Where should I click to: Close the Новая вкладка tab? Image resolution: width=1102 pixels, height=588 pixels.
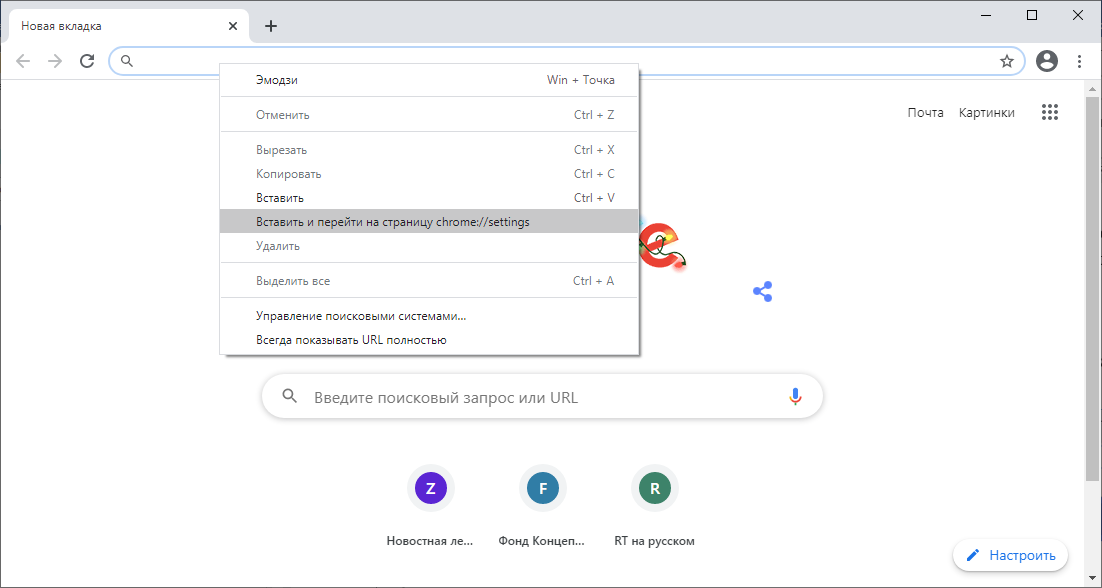[233, 26]
